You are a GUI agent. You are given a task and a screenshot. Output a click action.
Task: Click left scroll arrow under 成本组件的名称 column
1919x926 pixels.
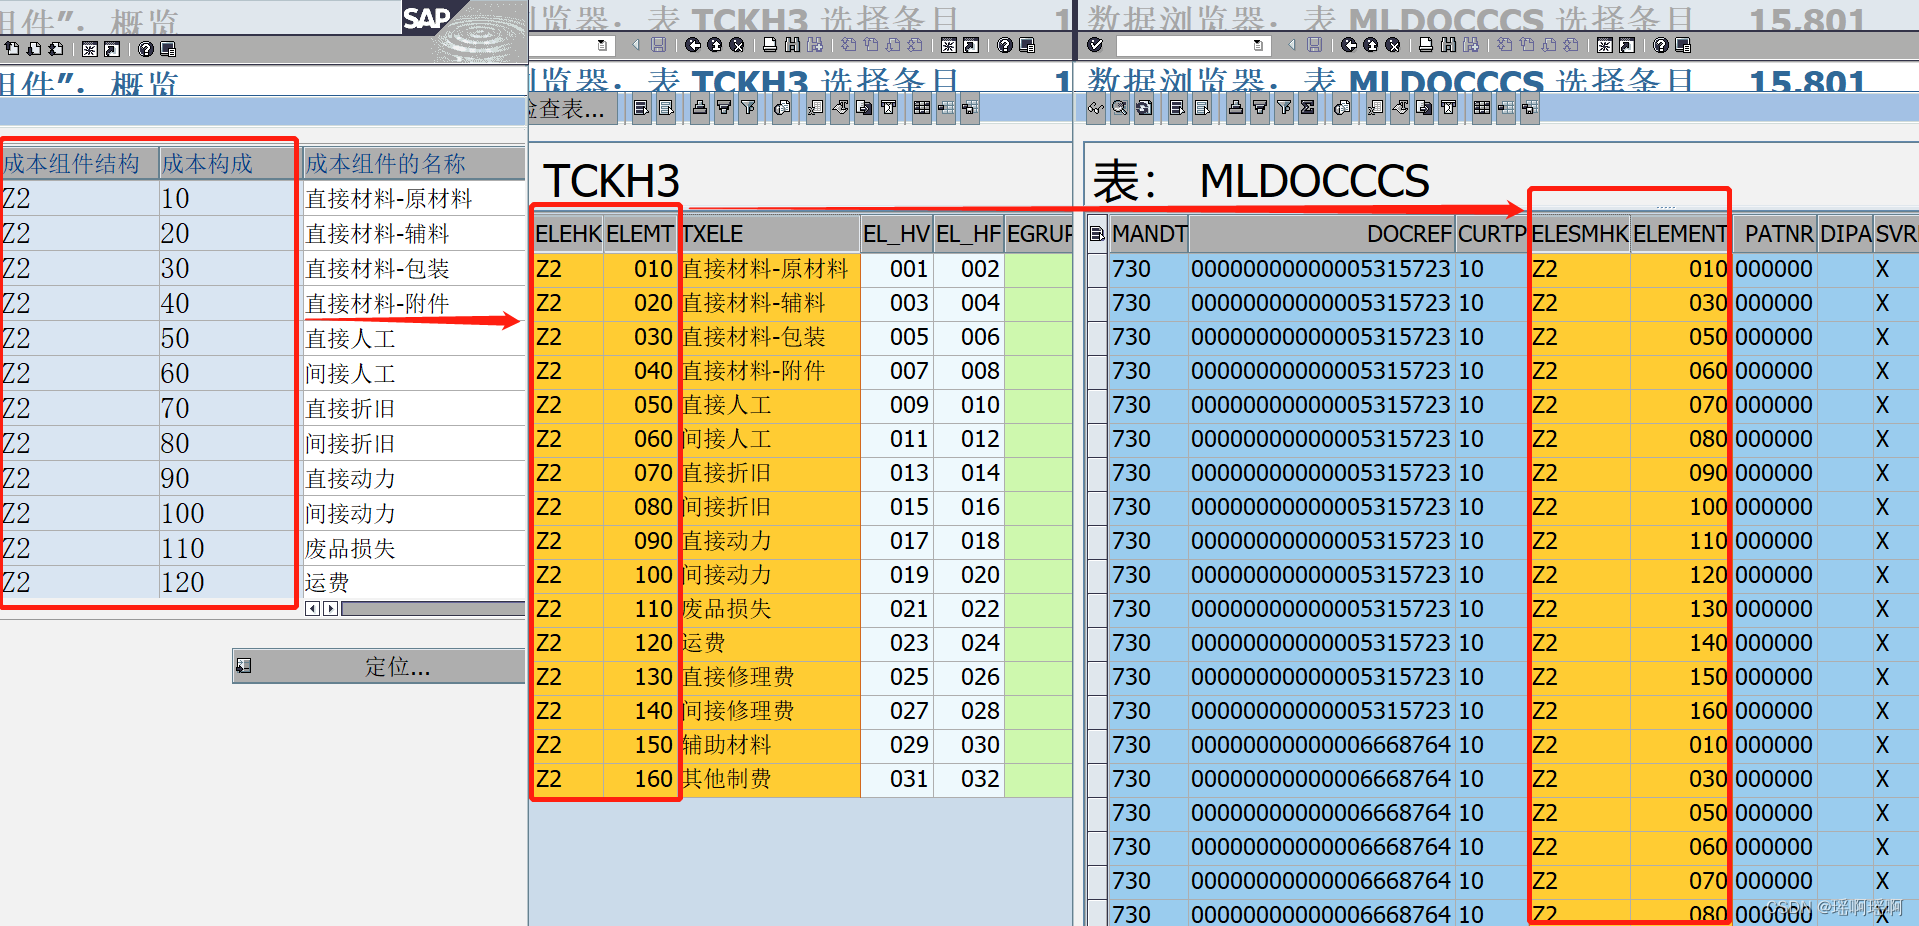313,608
